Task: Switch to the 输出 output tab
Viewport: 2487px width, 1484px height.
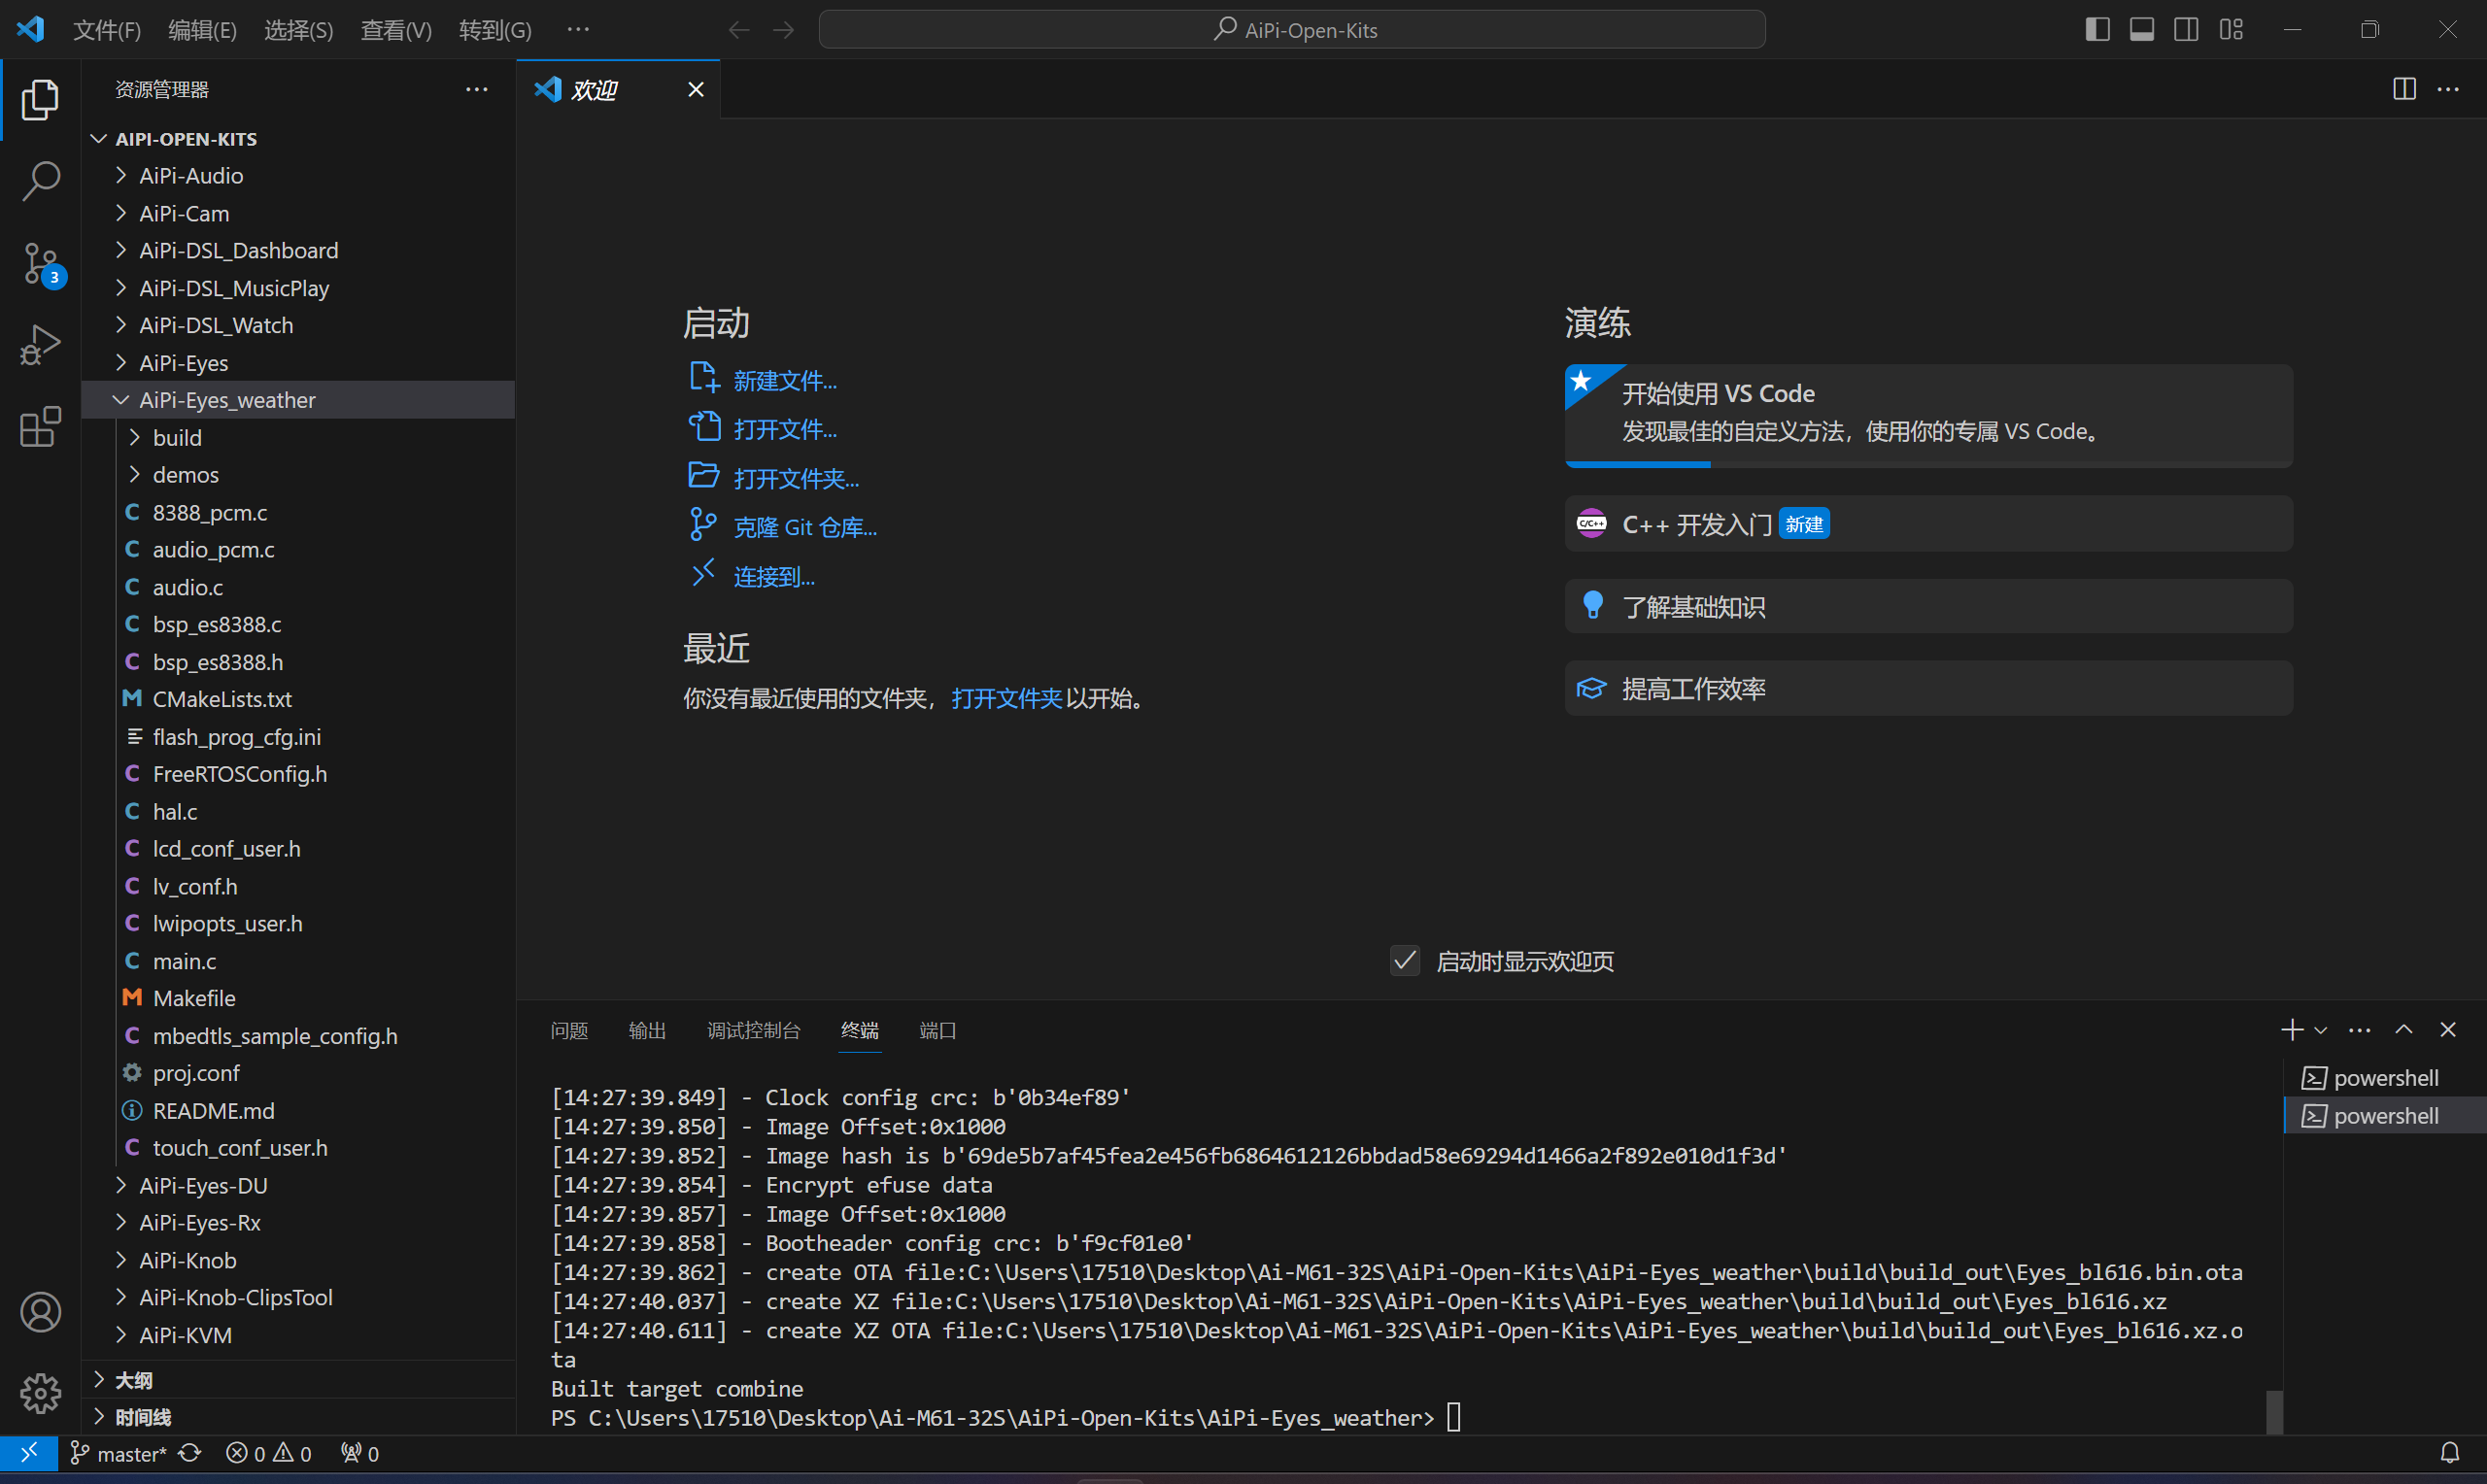Action: (x=647, y=1030)
